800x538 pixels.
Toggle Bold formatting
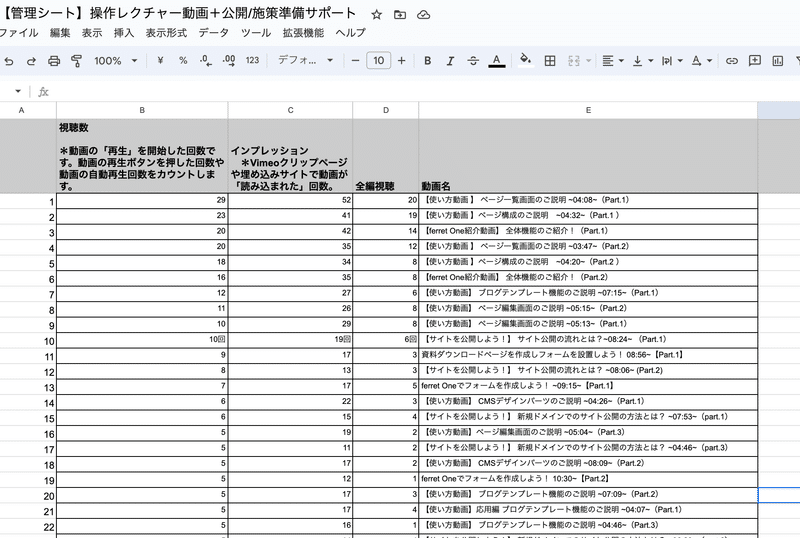[428, 60]
